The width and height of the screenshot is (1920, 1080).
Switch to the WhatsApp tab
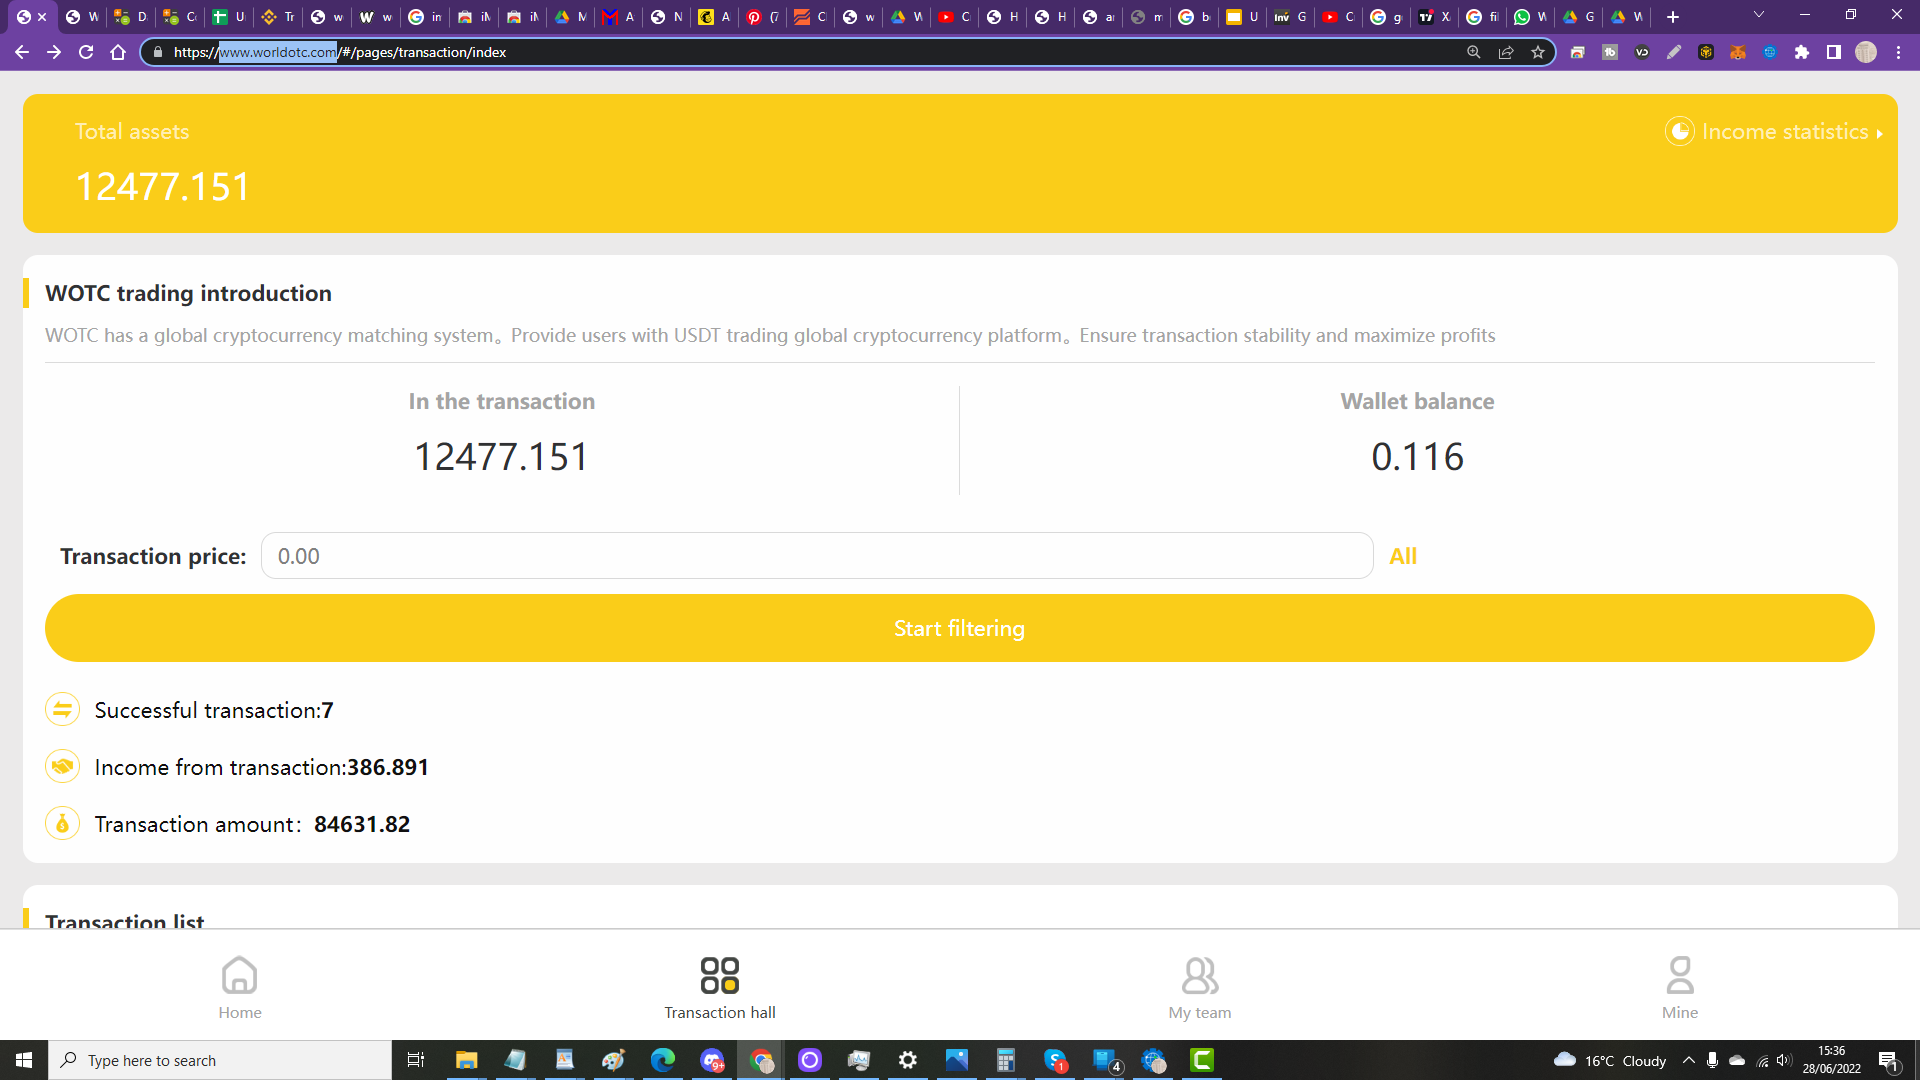pos(1530,17)
